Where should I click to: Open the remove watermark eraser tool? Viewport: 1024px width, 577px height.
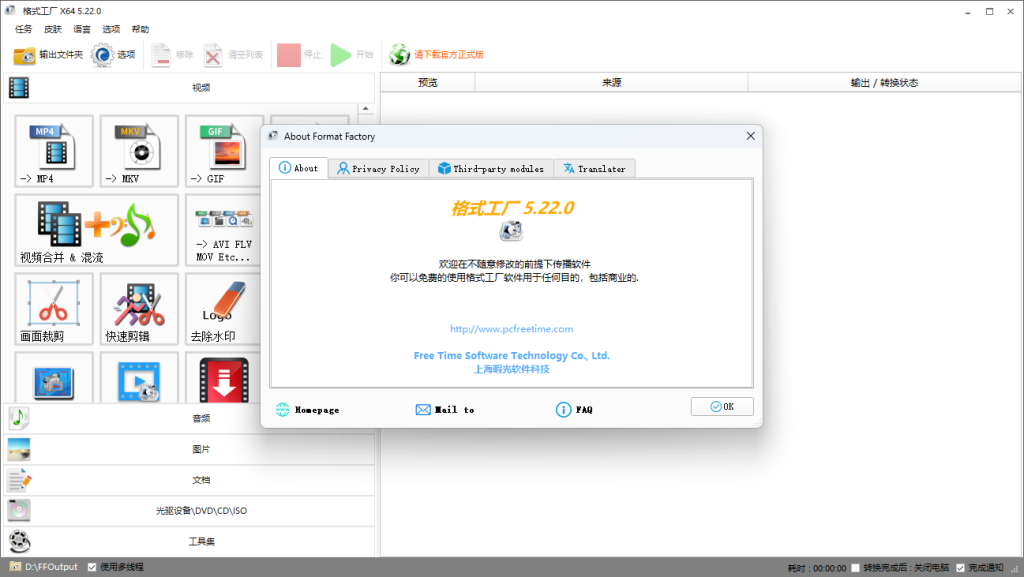pyautogui.click(x=223, y=309)
